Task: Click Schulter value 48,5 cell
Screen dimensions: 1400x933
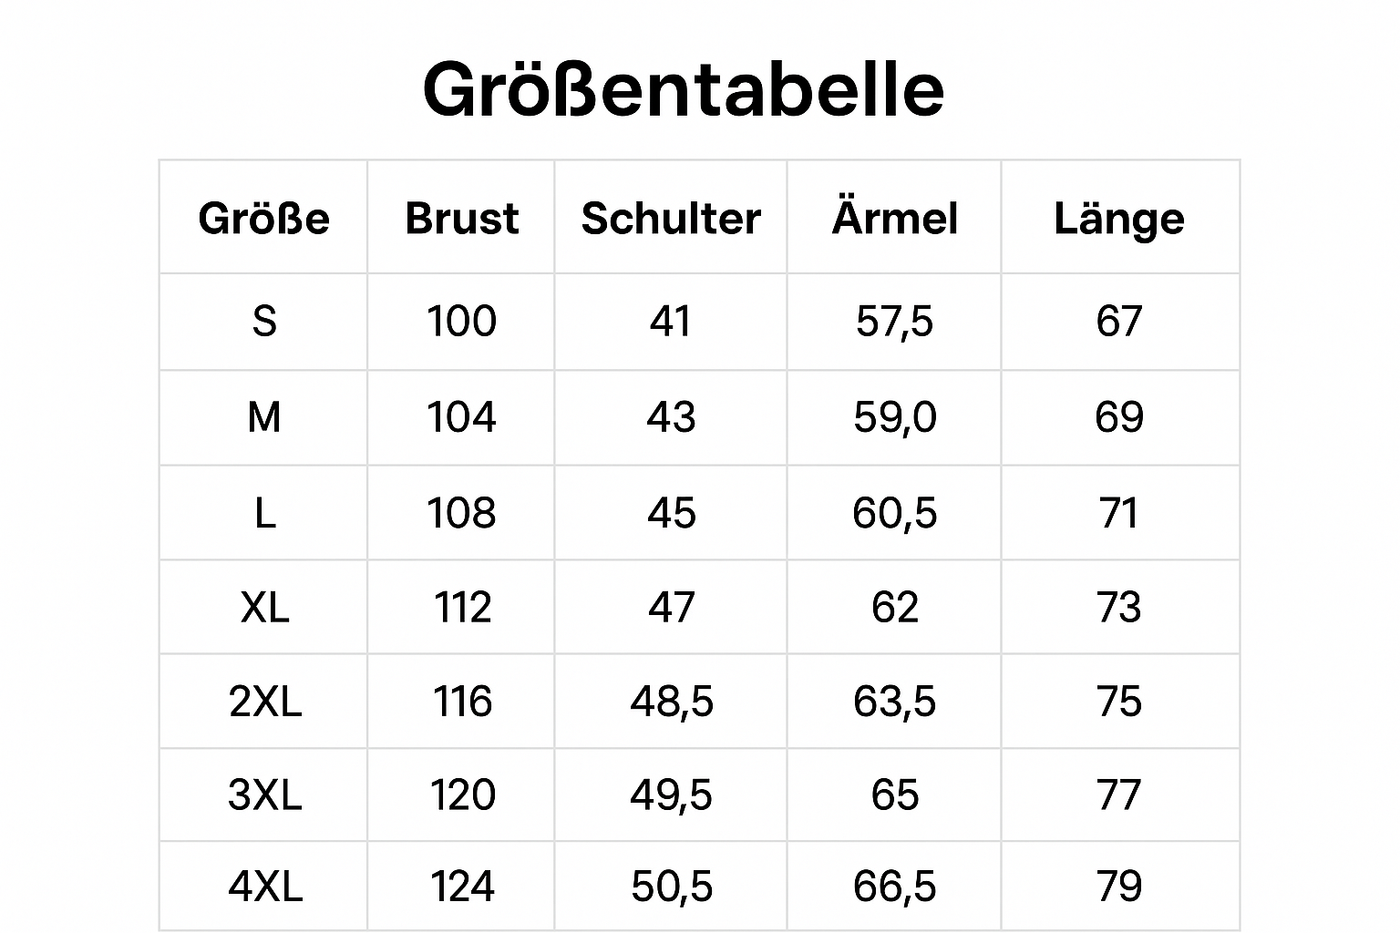Action: pos(671,701)
